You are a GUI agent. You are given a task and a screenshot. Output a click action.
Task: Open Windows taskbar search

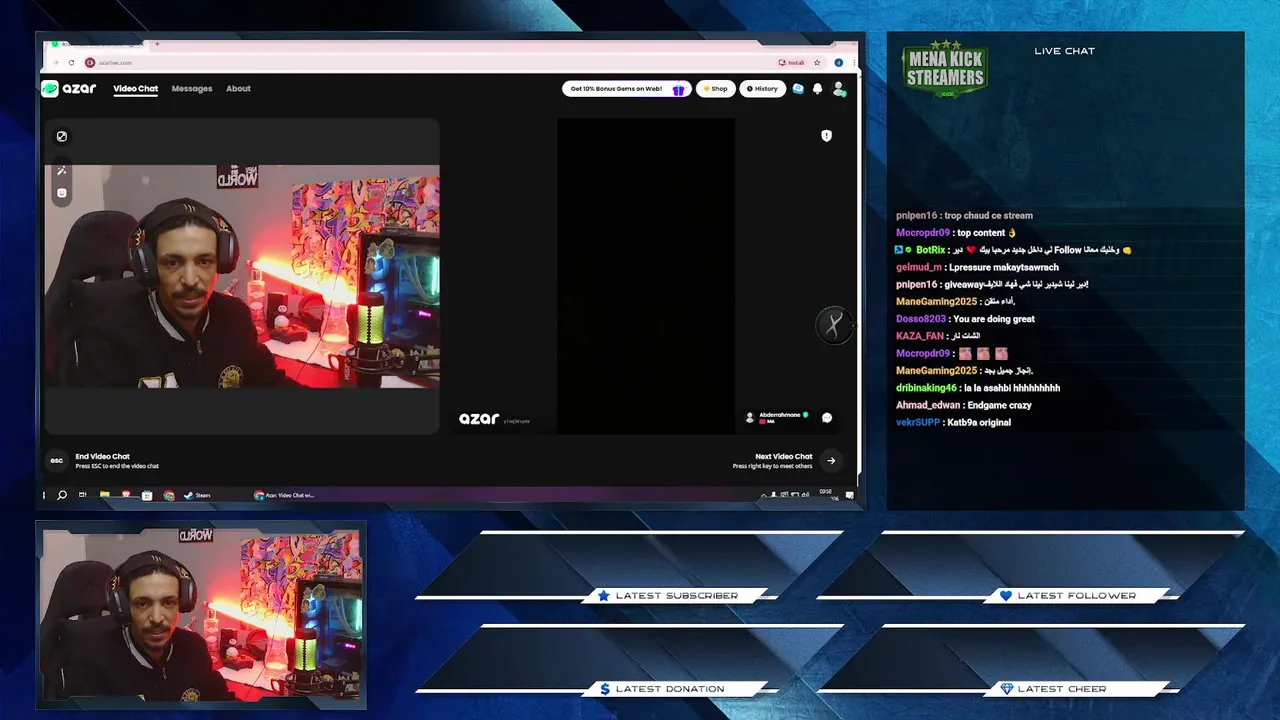(62, 495)
